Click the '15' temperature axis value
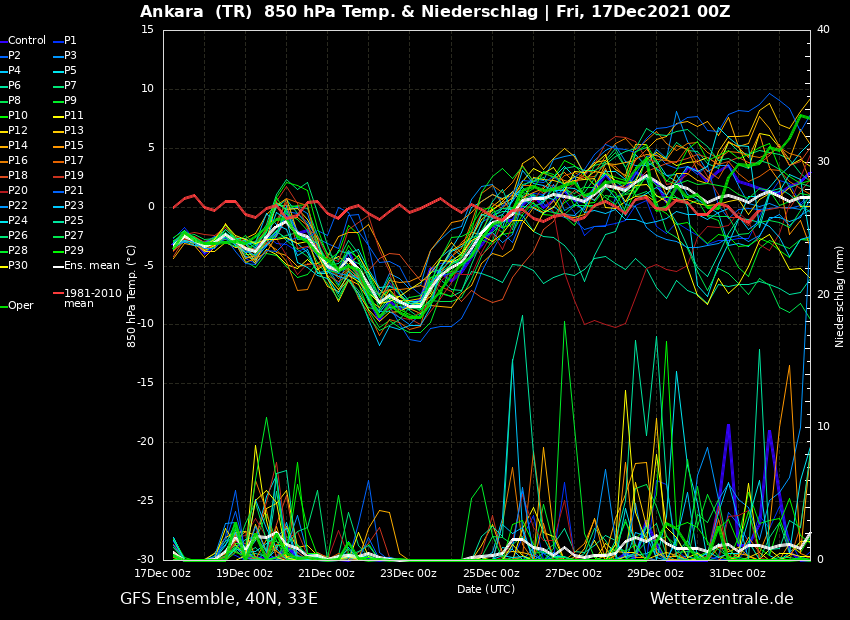The image size is (850, 620). click(147, 30)
